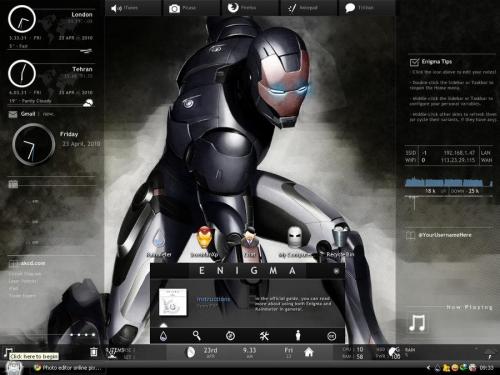Switch to Photo editor online browser task
Screen dimensions: 500x375
[x=69, y=368]
